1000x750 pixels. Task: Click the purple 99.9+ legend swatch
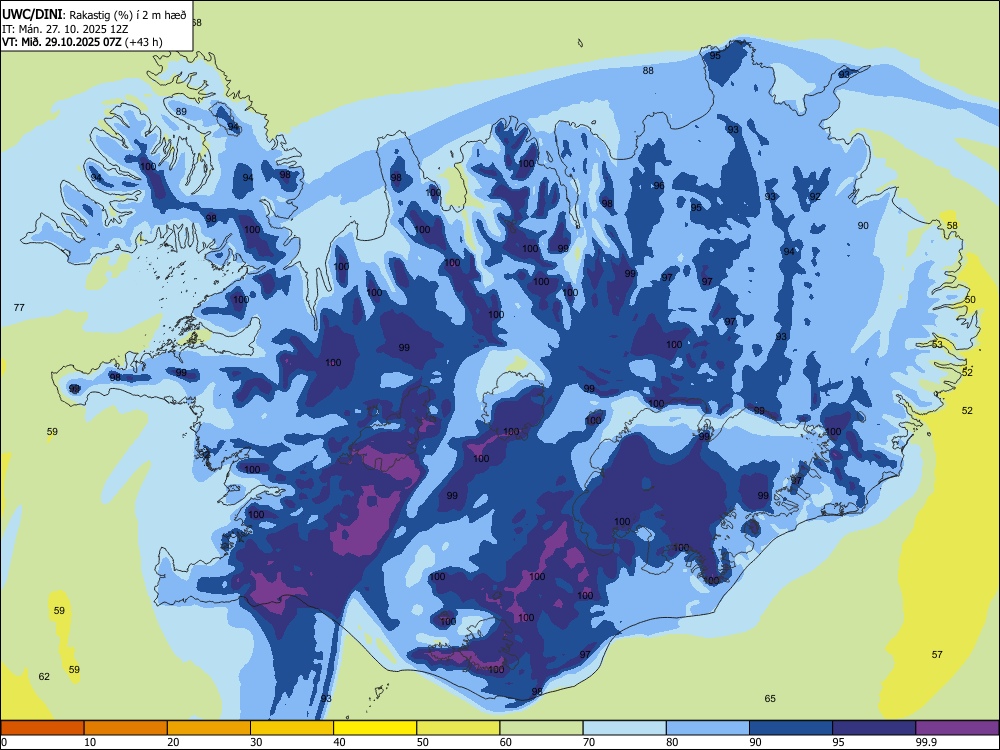click(x=957, y=728)
